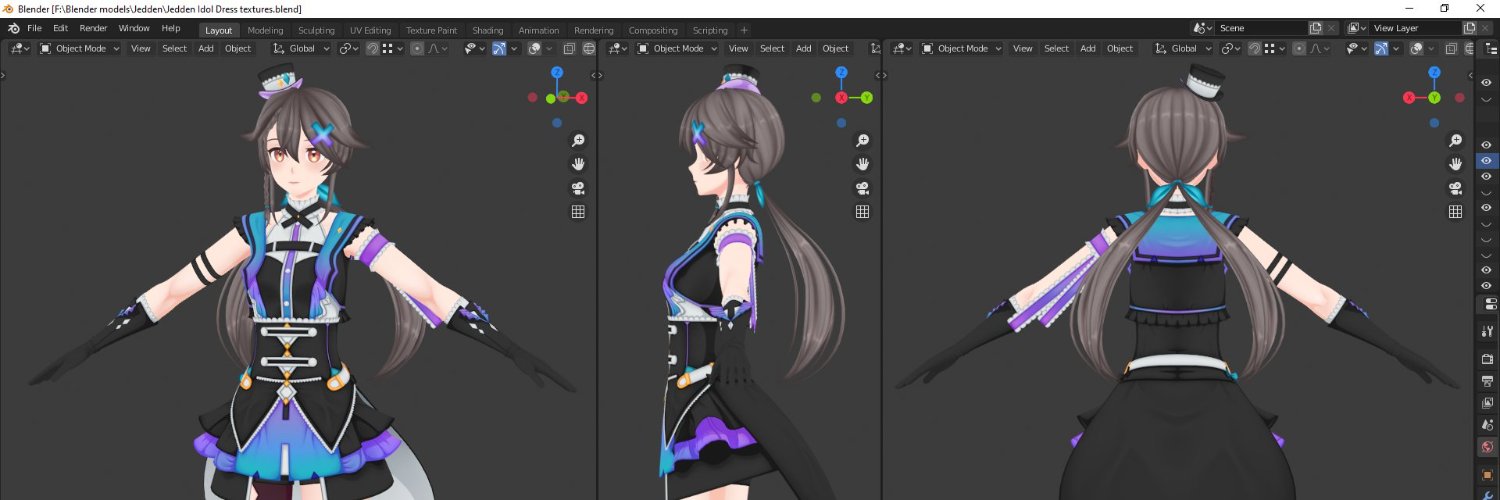Image resolution: width=1500 pixels, height=500 pixels.
Task: Open editor type dropdown in left viewport
Action: pos(20,48)
